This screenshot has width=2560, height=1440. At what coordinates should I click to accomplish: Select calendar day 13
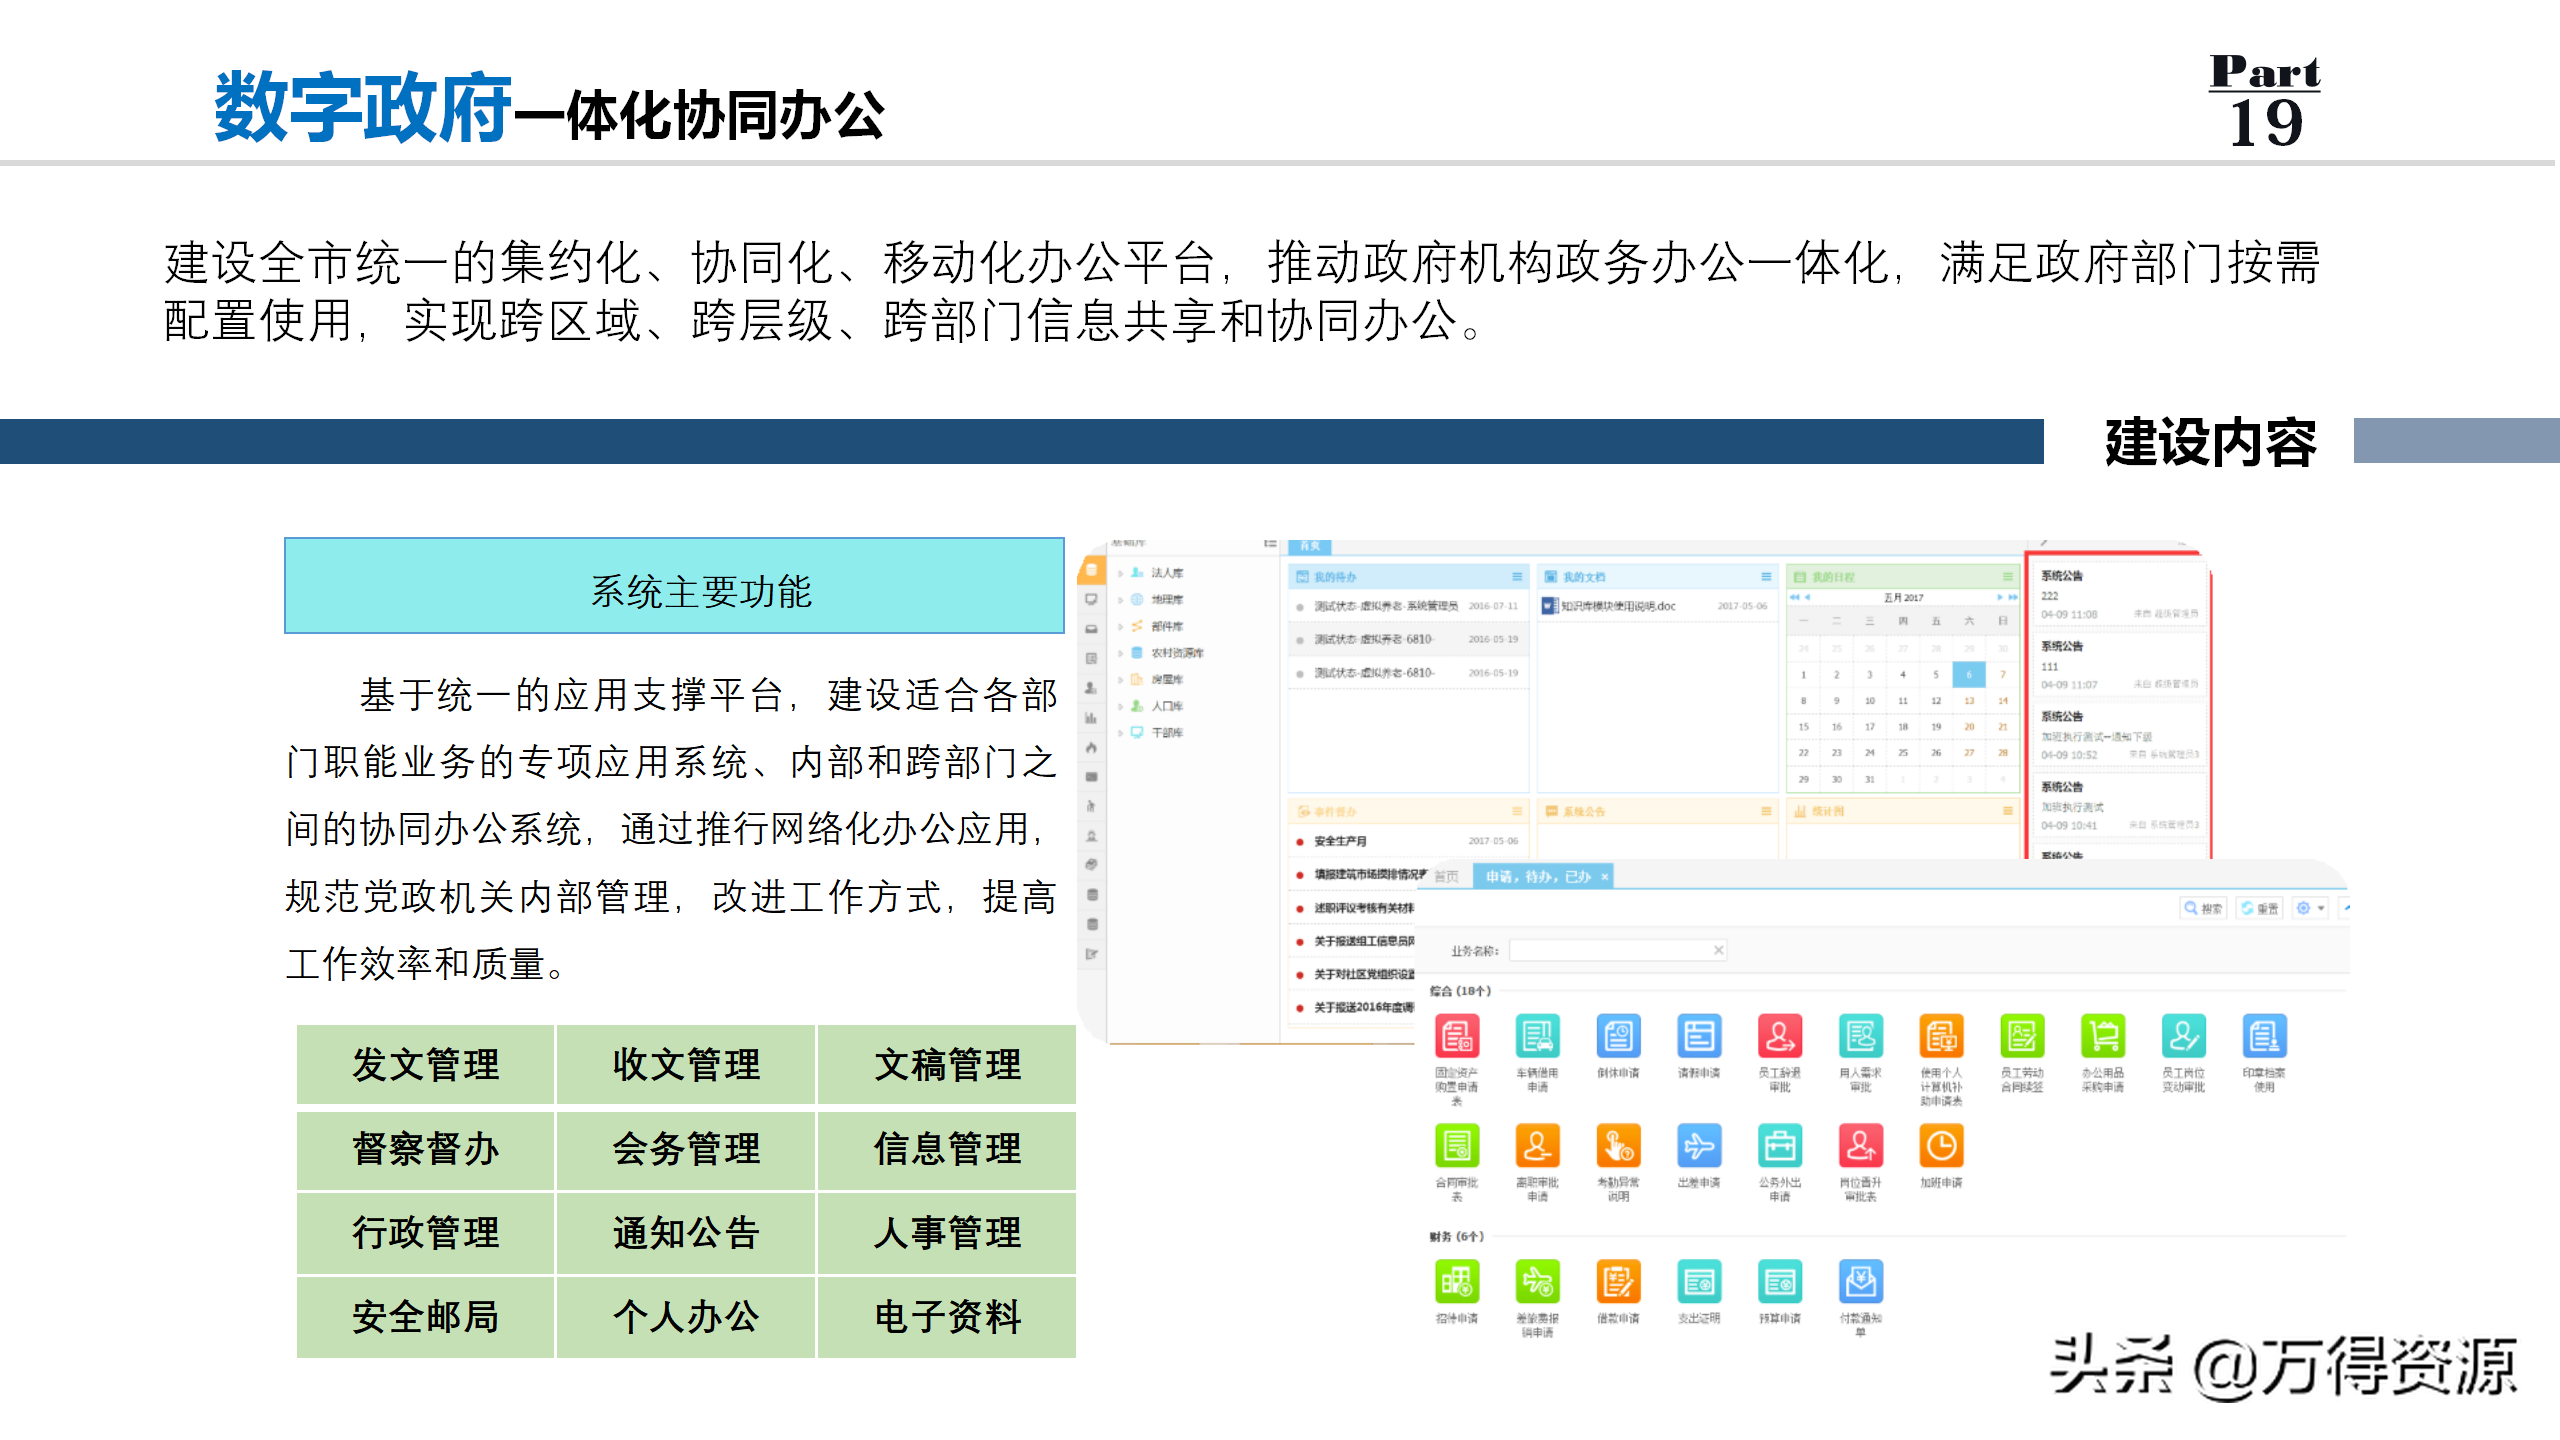pyautogui.click(x=1969, y=701)
